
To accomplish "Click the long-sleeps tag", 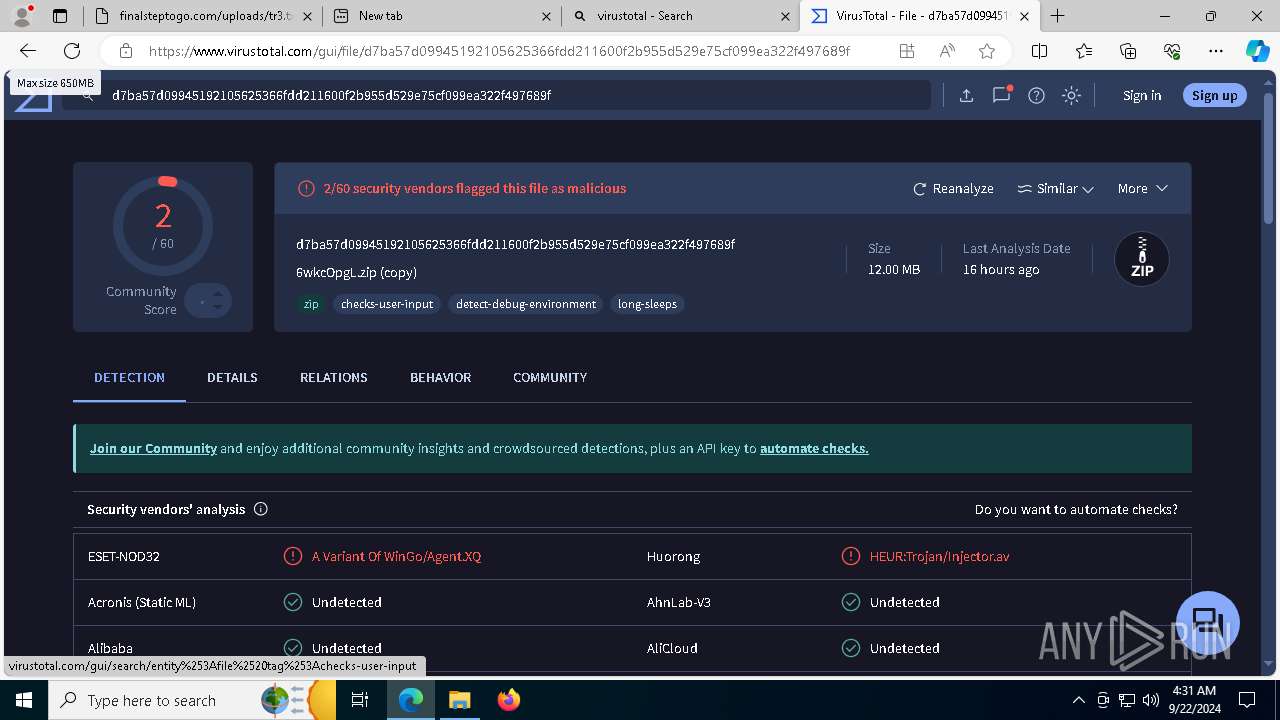I will [x=647, y=304].
